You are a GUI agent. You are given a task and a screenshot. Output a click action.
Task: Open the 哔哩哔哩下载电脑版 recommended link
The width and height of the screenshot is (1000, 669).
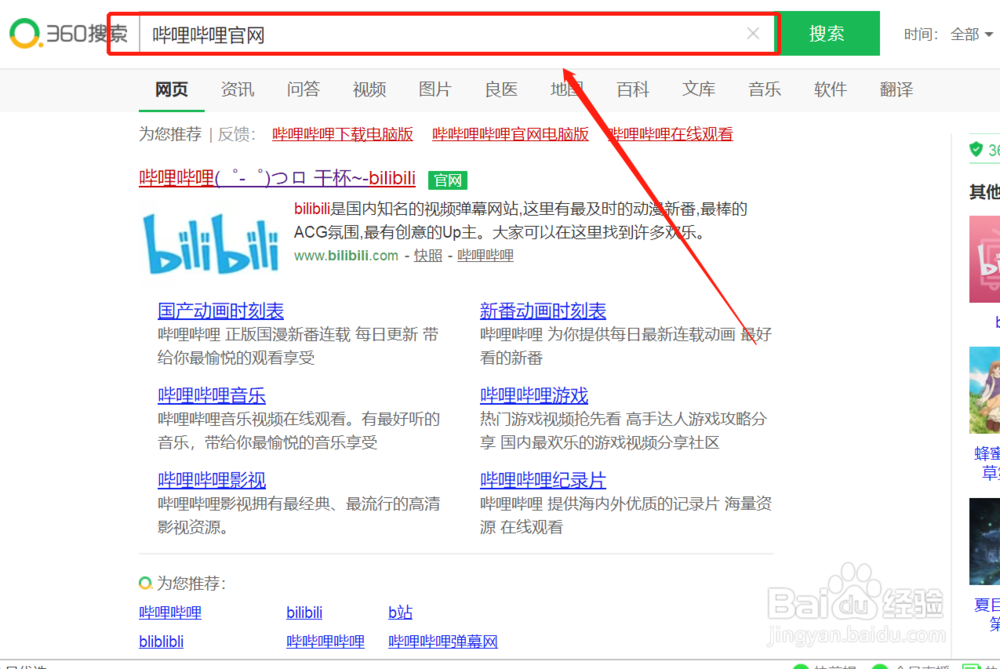coord(343,134)
